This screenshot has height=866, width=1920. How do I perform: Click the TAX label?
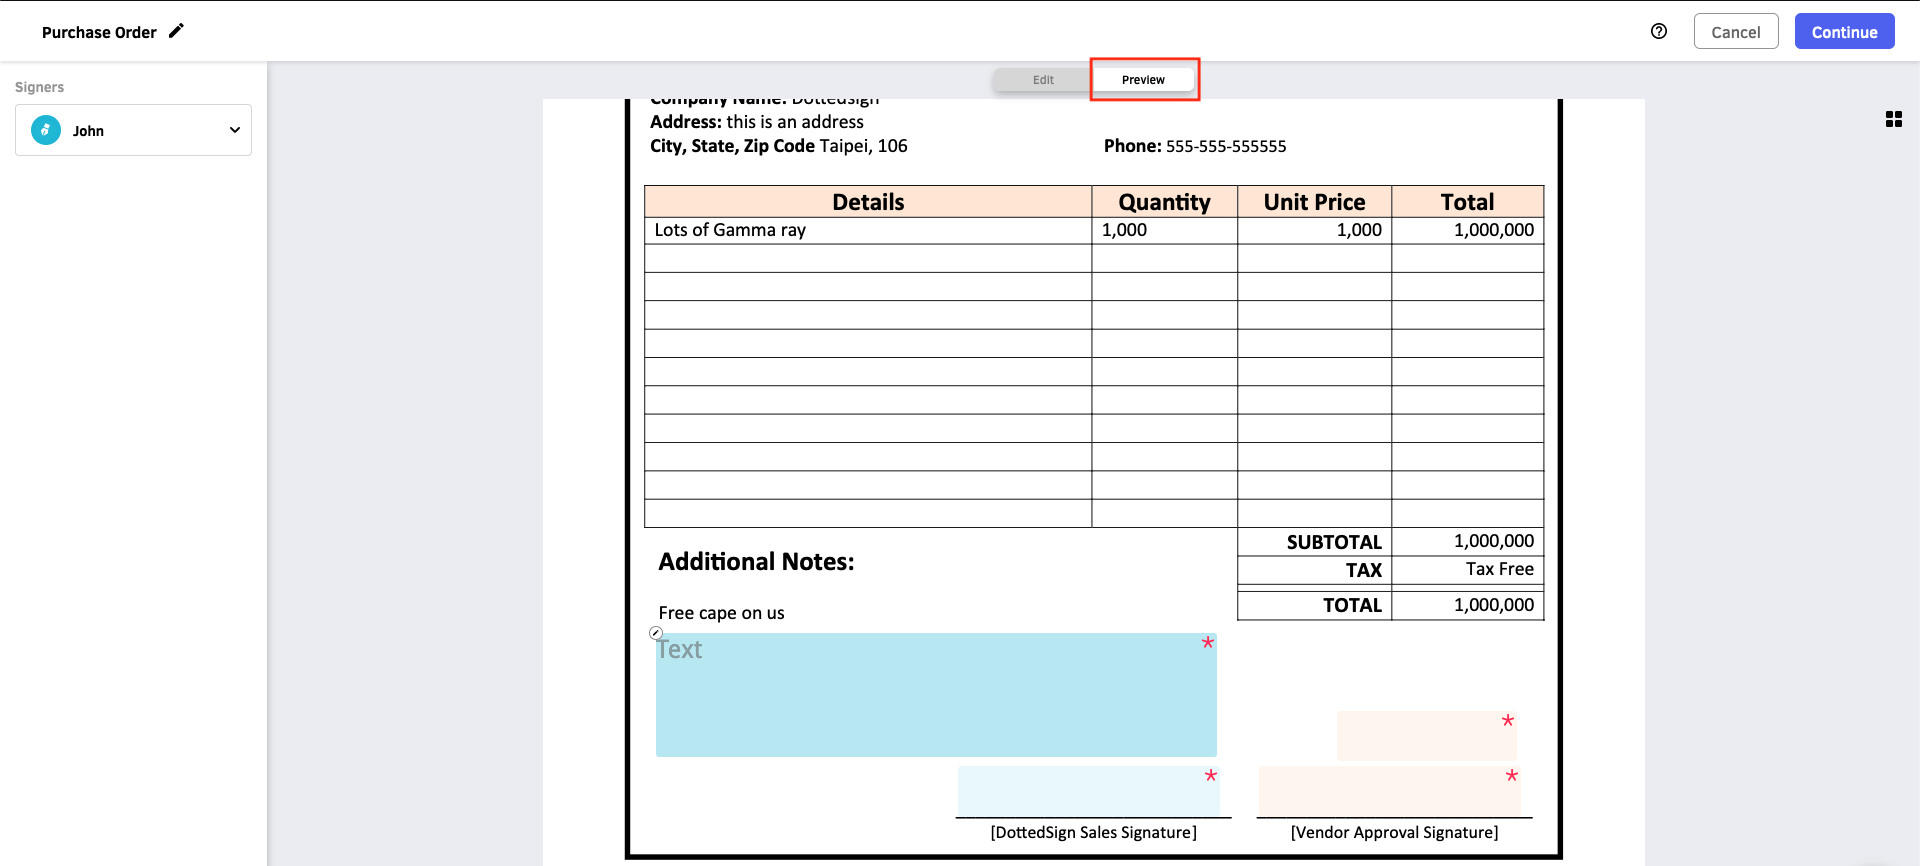tap(1363, 570)
